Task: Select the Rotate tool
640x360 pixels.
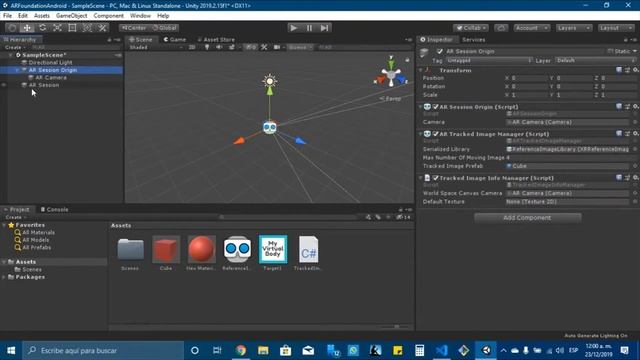Action: tap(42, 28)
